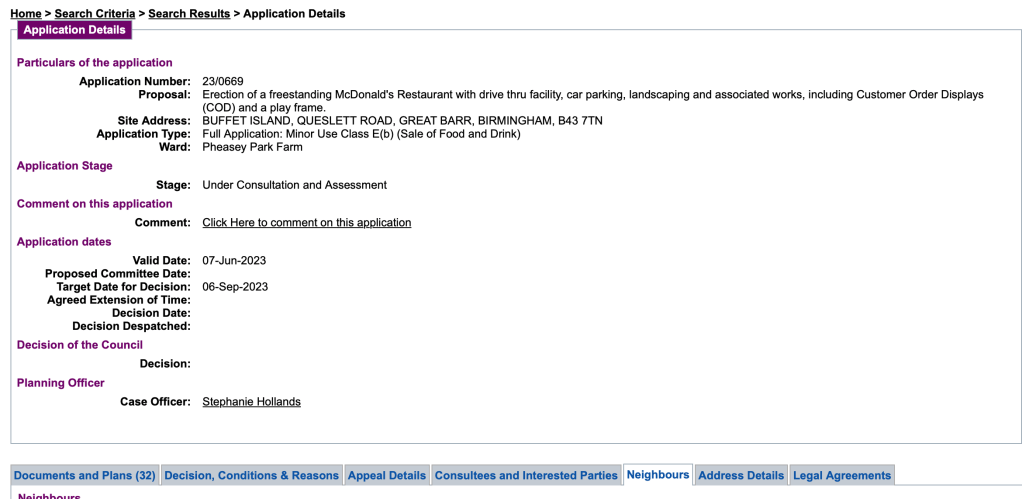Go to the Home breadcrumb link
This screenshot has height=499, width=1022.
(x=26, y=14)
